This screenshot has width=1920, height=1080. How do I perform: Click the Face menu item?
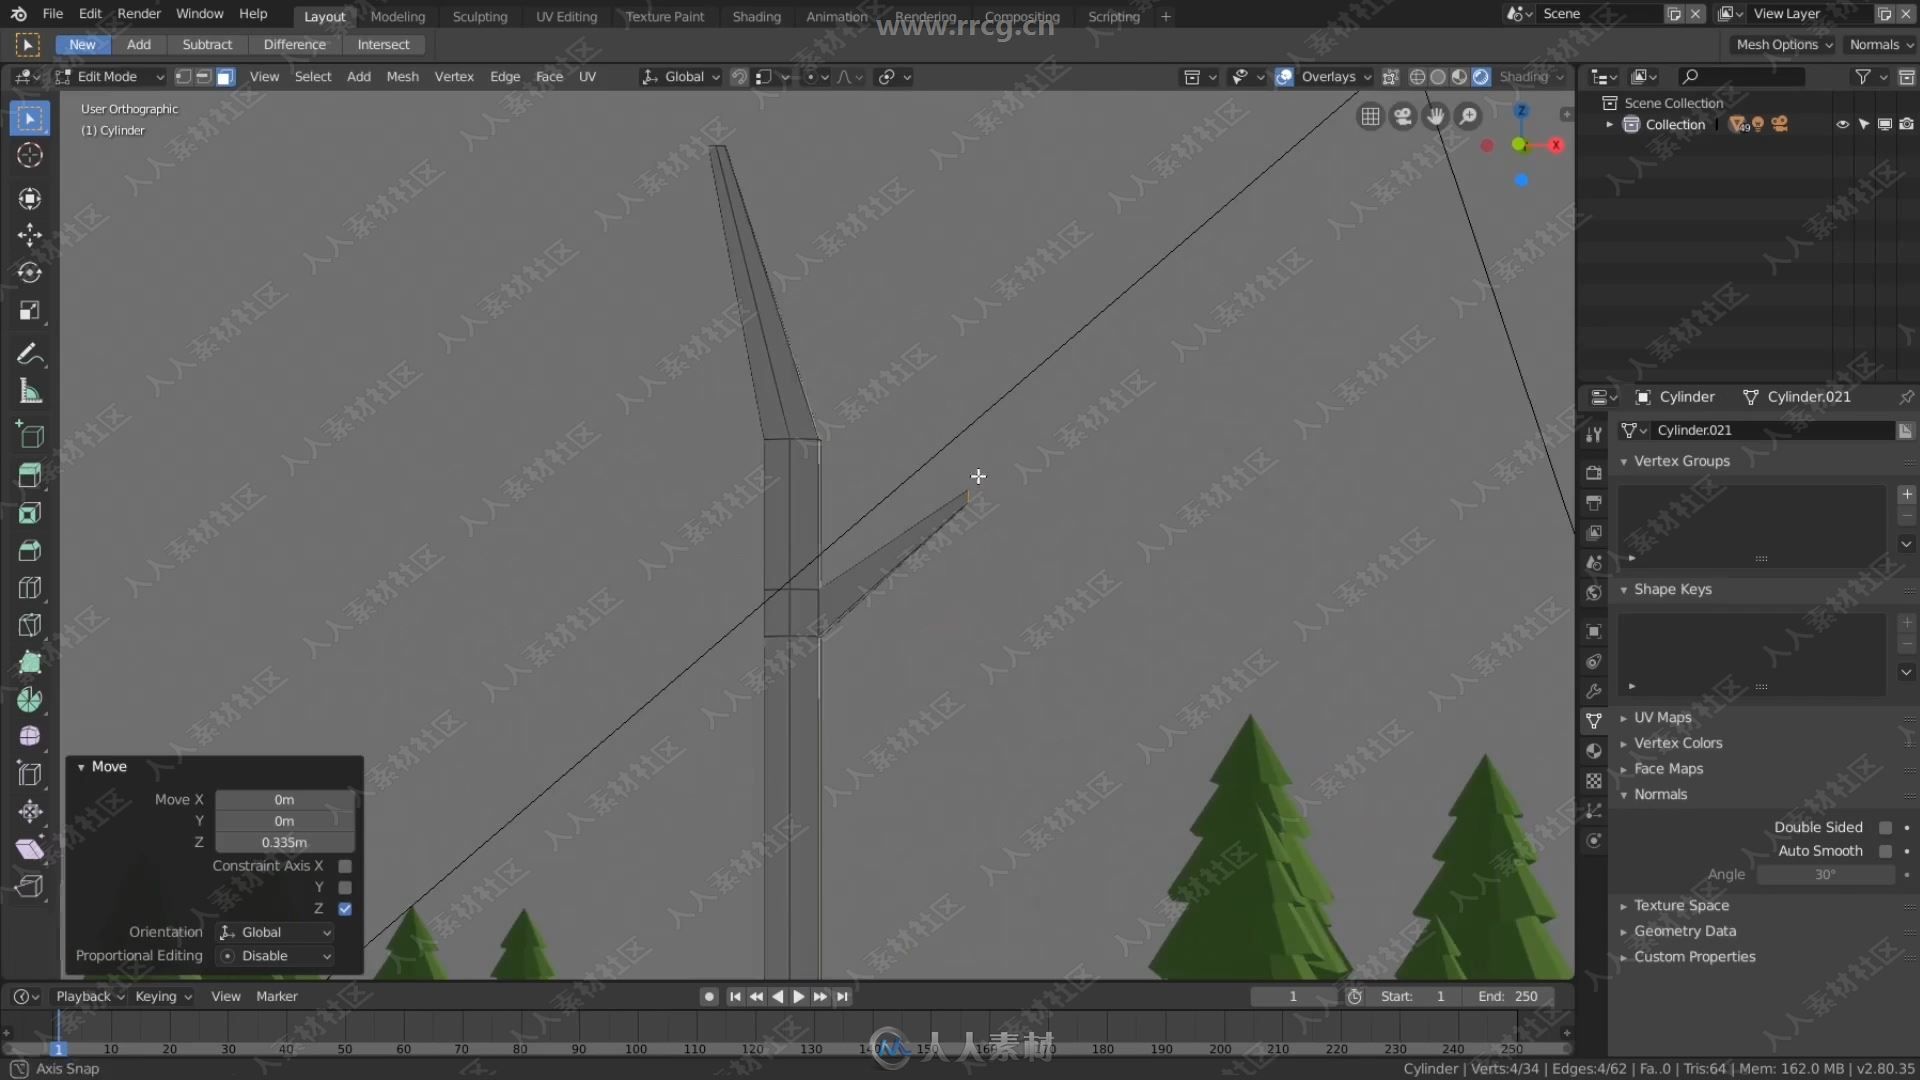point(547,76)
